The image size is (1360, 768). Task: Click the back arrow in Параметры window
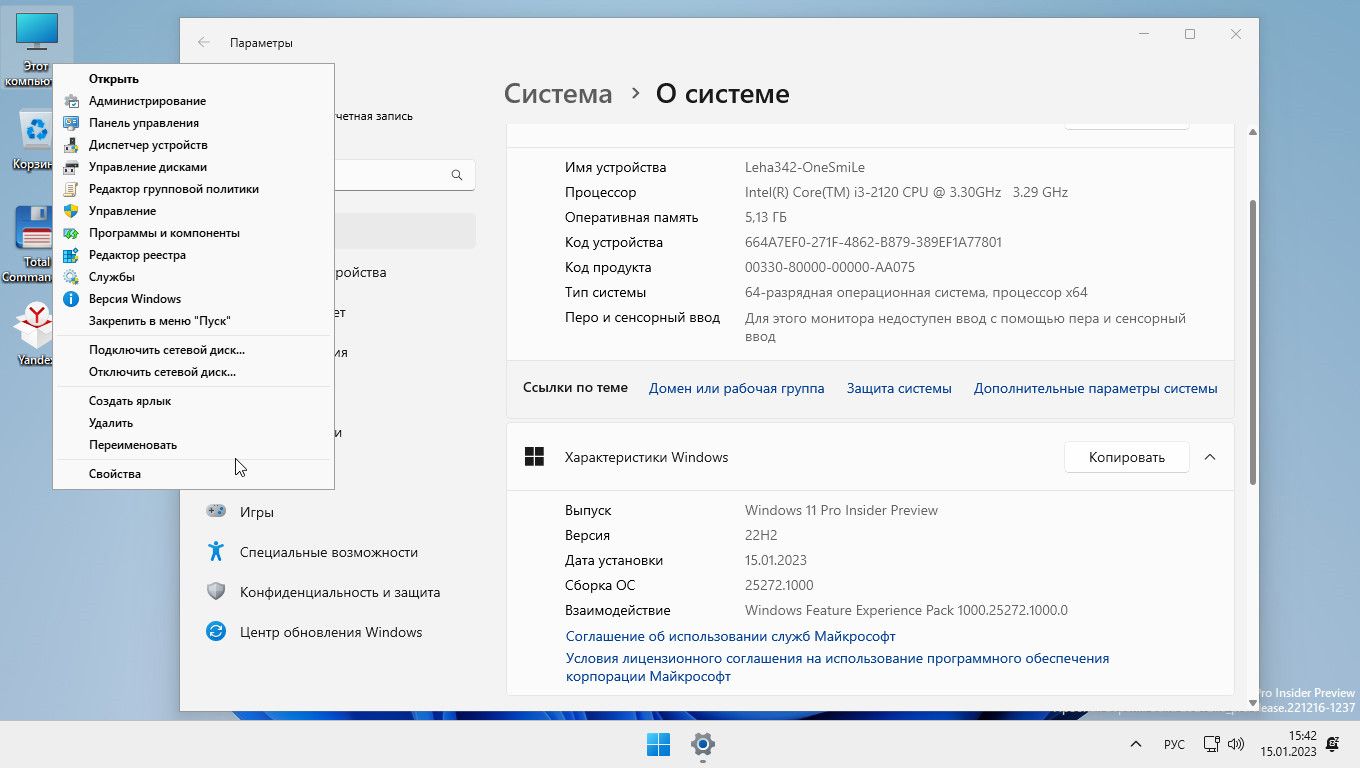[204, 43]
